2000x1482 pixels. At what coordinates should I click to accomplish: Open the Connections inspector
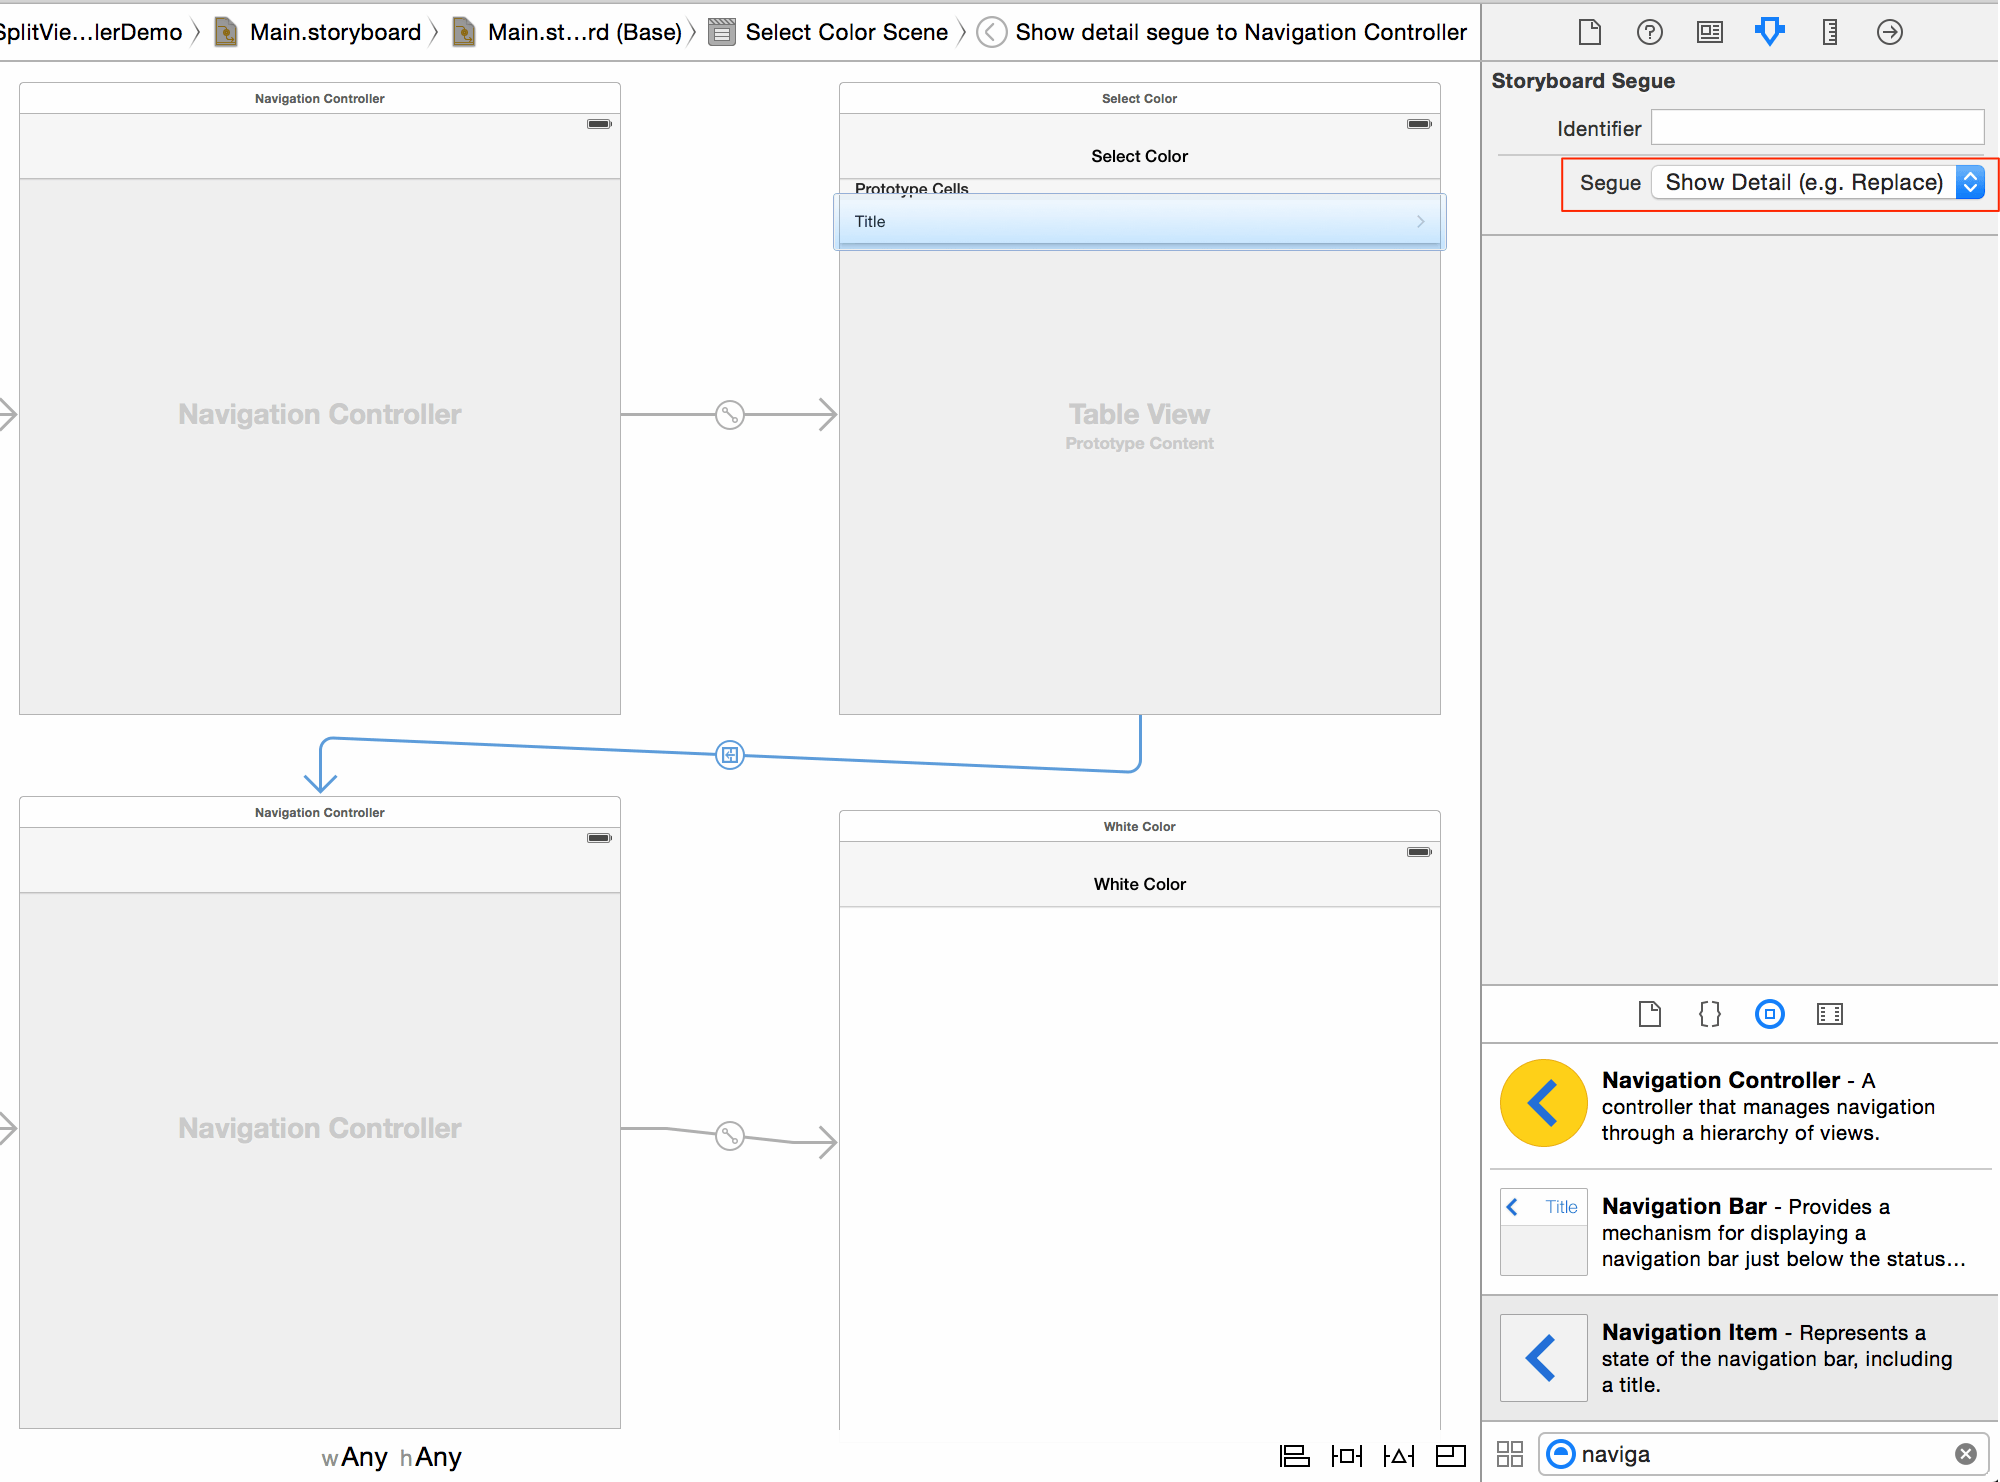[1889, 31]
